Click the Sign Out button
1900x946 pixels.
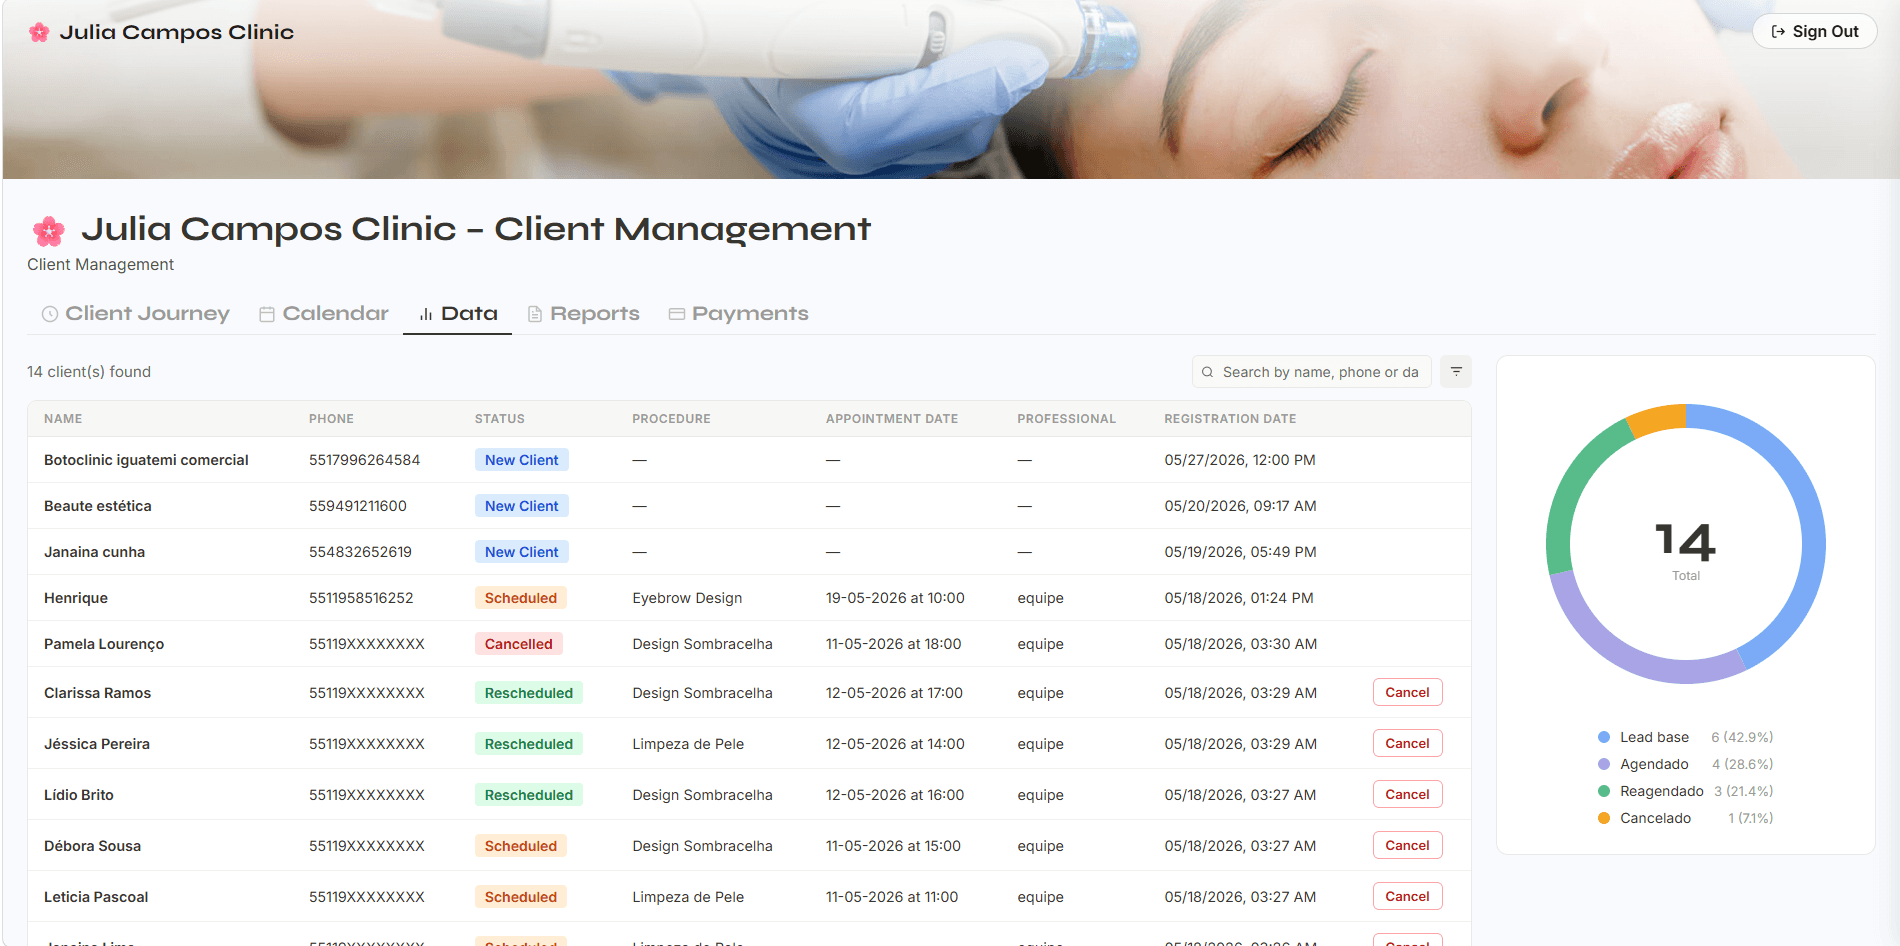click(1815, 32)
